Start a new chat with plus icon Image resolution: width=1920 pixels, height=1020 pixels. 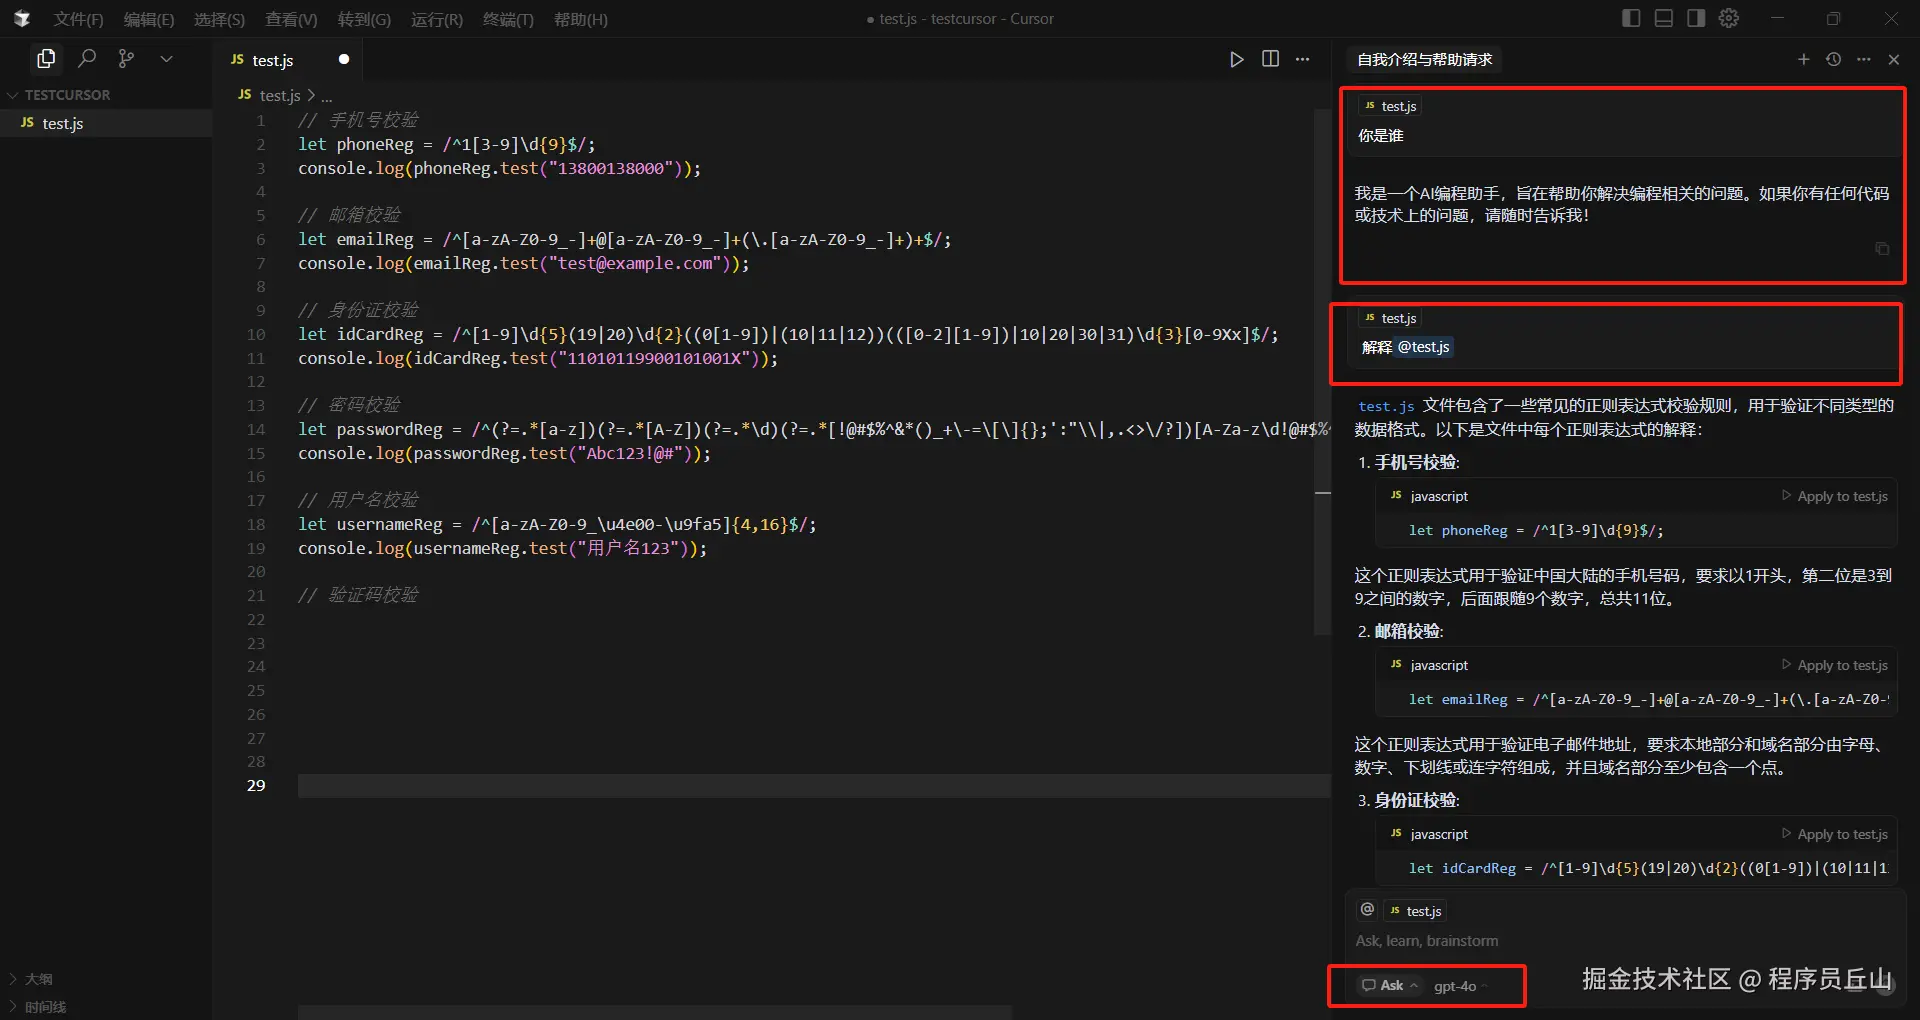tap(1803, 59)
